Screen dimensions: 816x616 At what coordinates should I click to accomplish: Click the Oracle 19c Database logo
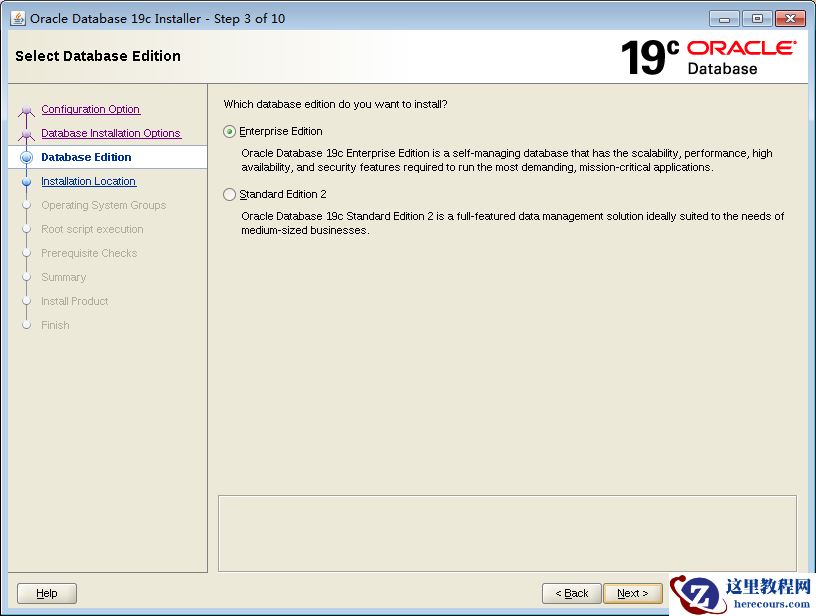coord(708,57)
